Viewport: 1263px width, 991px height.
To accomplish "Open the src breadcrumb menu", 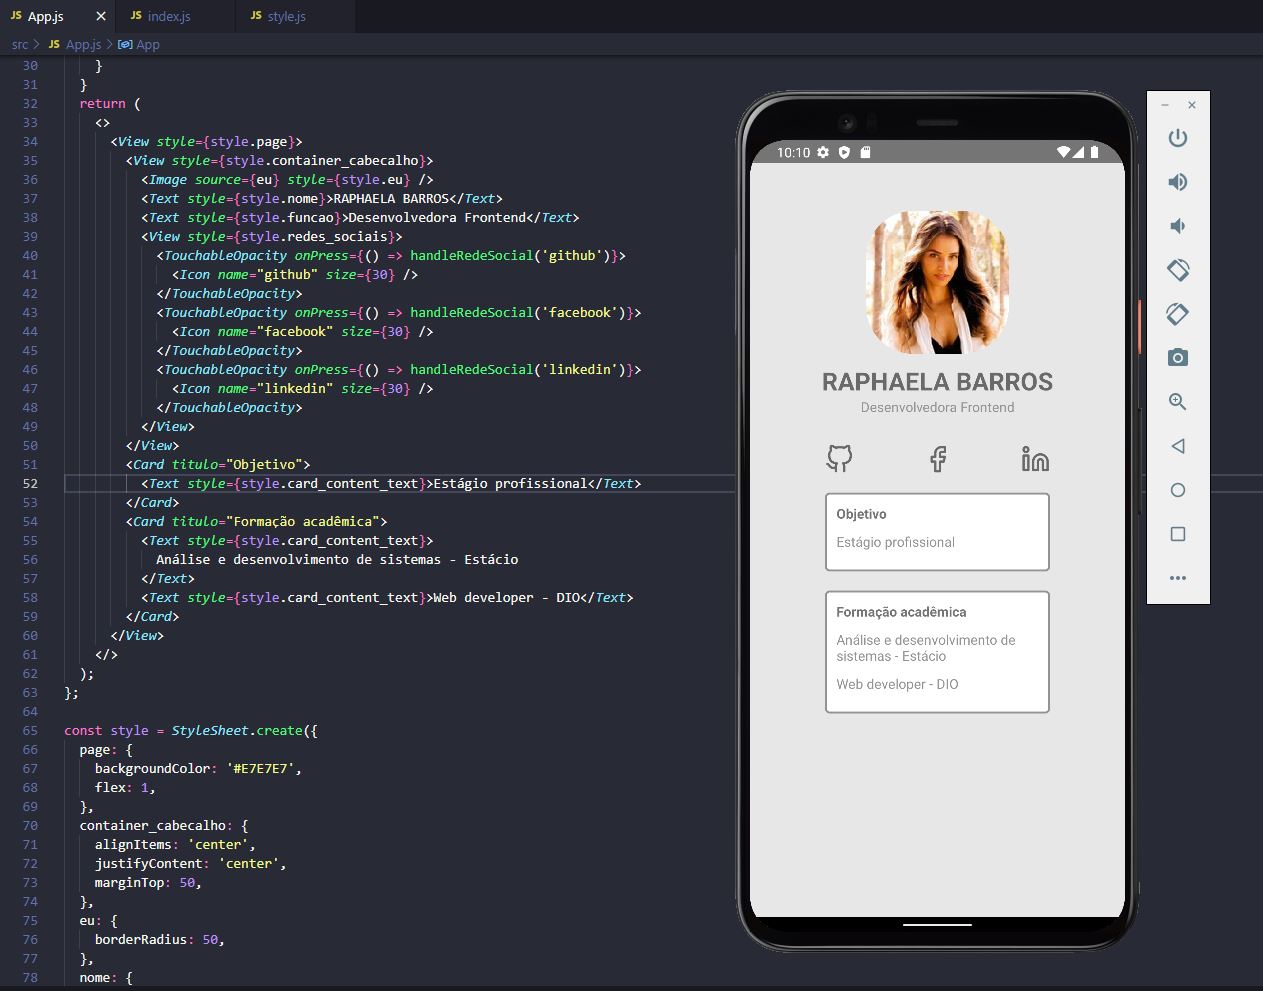I will [18, 44].
